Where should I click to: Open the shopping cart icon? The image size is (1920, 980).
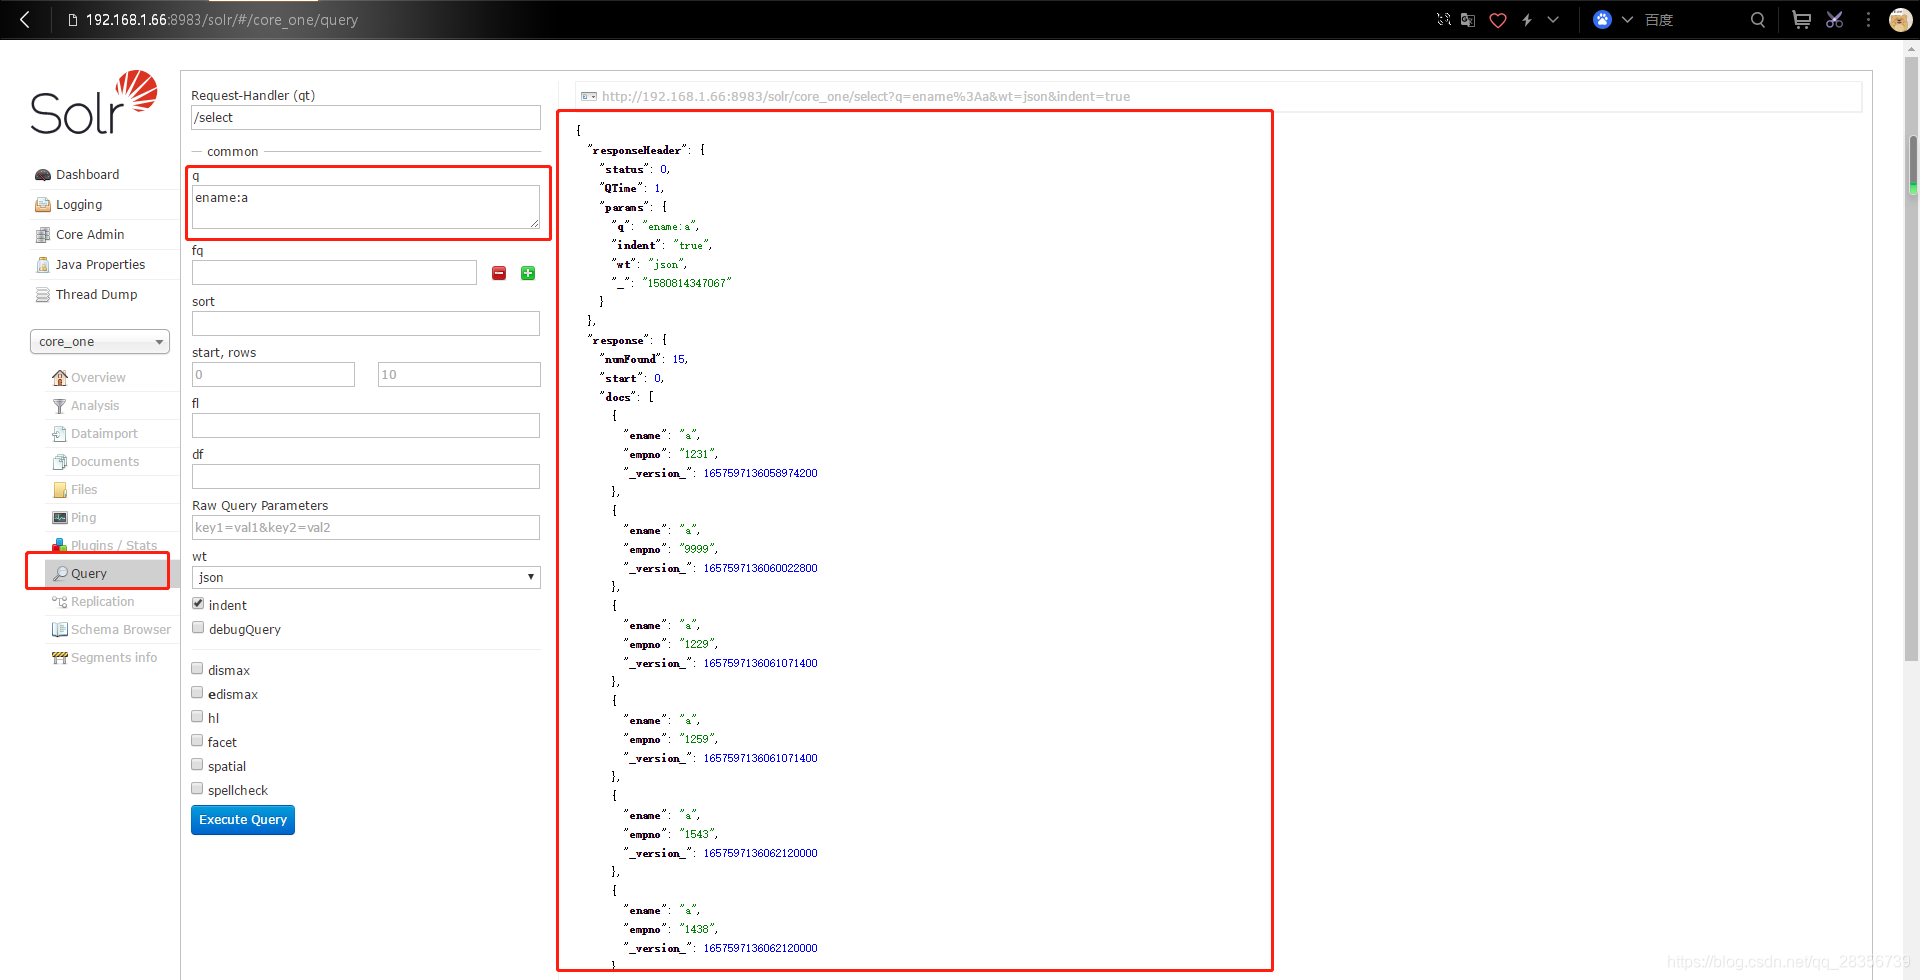pyautogui.click(x=1801, y=20)
